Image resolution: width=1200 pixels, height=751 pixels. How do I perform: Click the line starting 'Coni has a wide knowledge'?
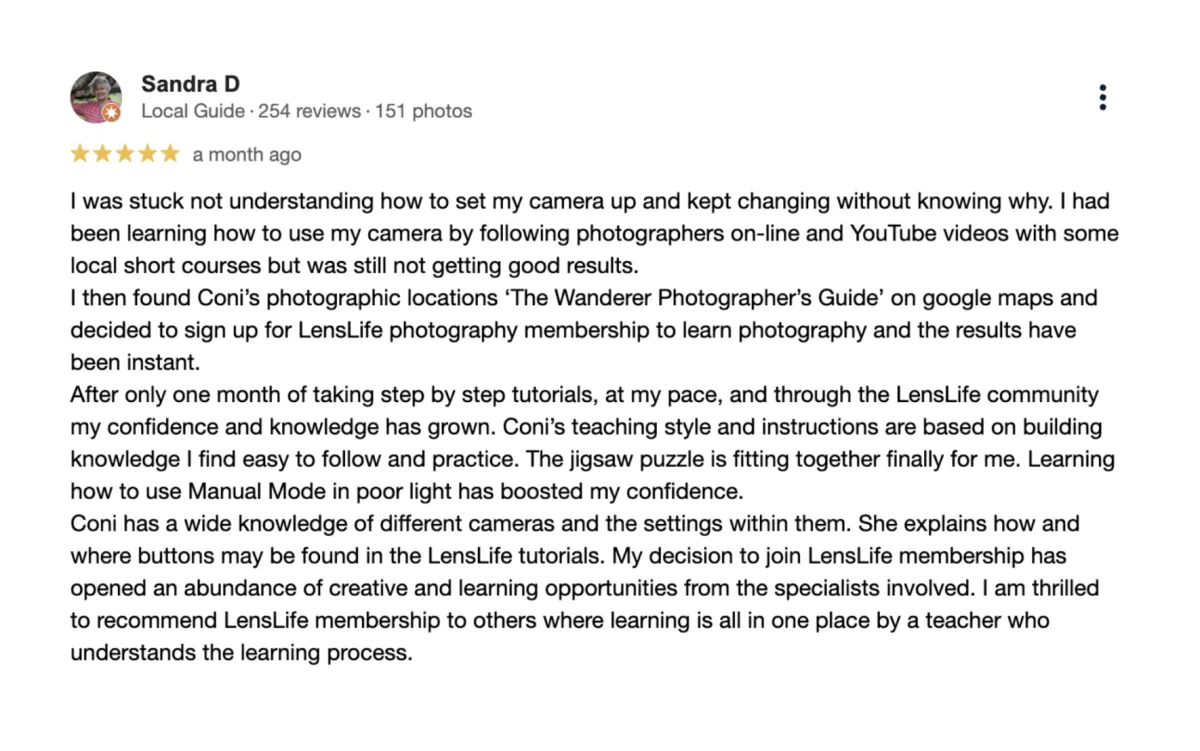pyautogui.click(x=575, y=524)
